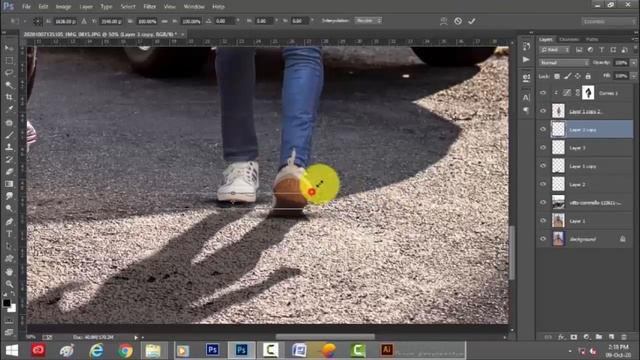This screenshot has width=640, height=360.
Task: Select the Horizontal Type tool
Action: click(x=9, y=234)
